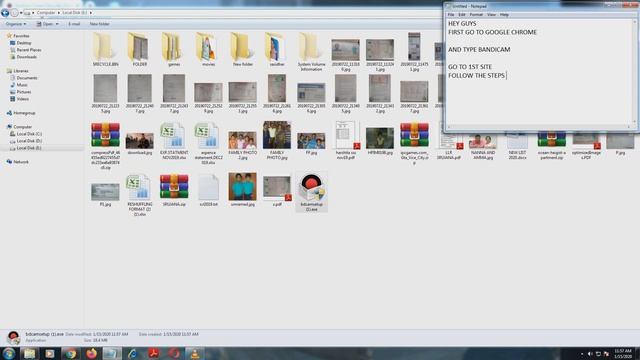640x360 pixels.
Task: Select the NANNA AND AMMA.jpg thumbnail
Action: click(483, 141)
